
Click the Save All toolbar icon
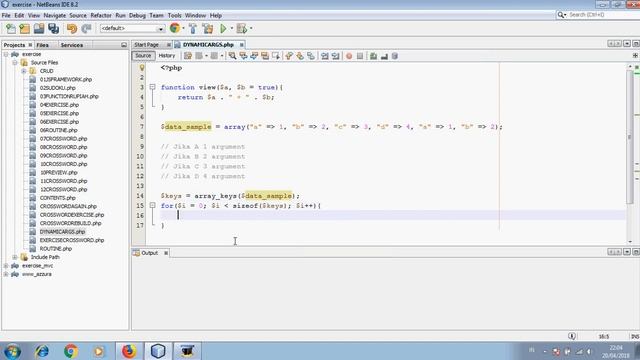53,28
